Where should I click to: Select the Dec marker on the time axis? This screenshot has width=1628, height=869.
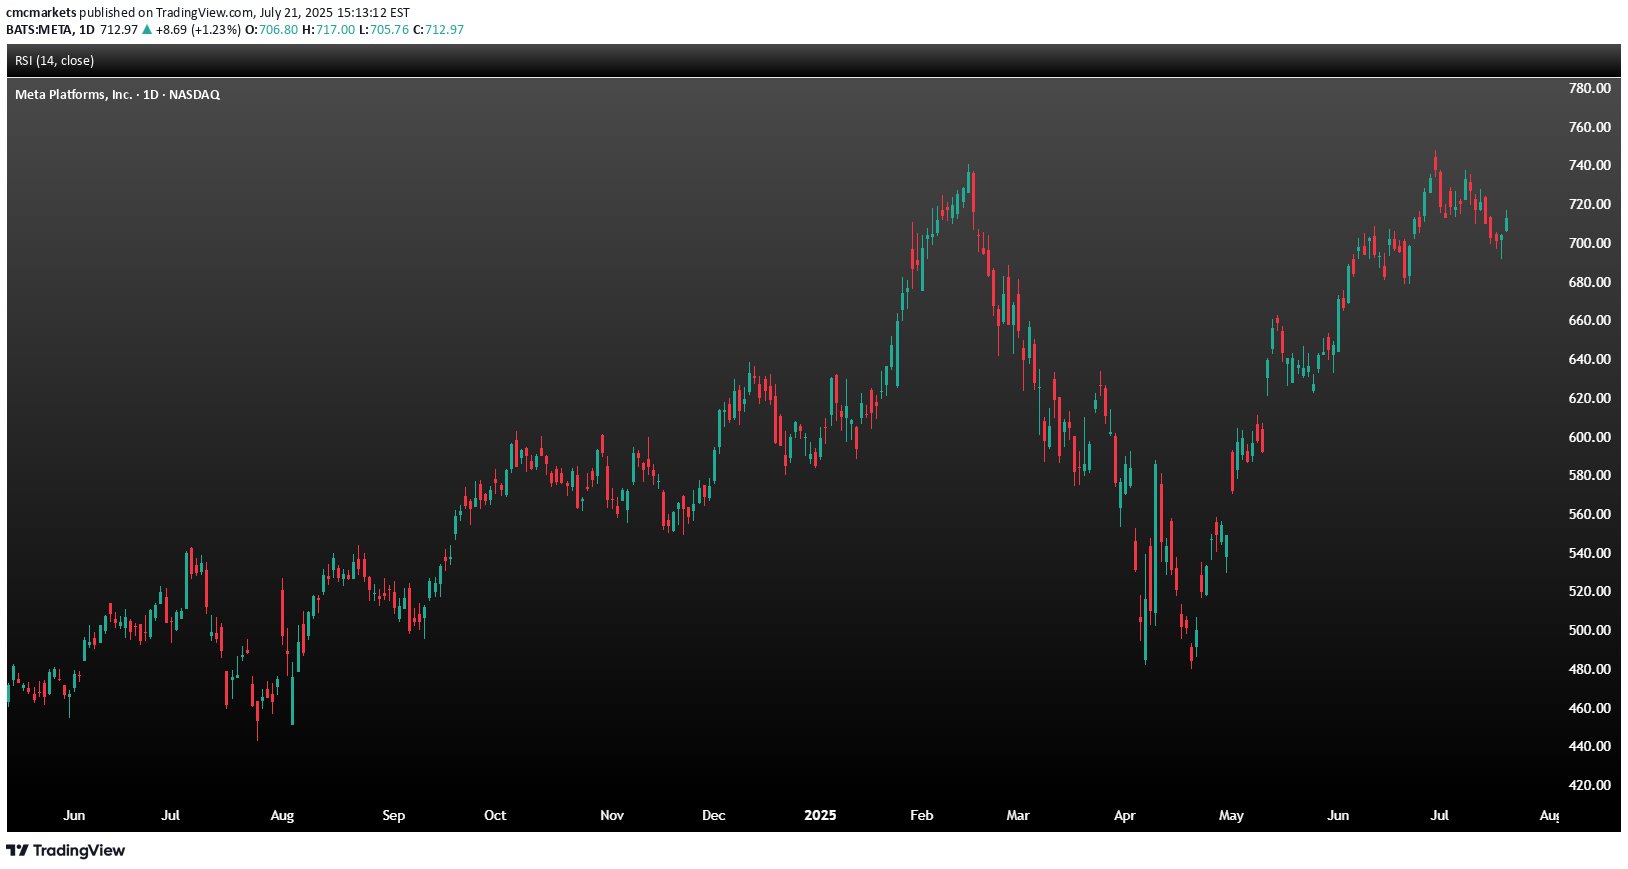point(714,816)
